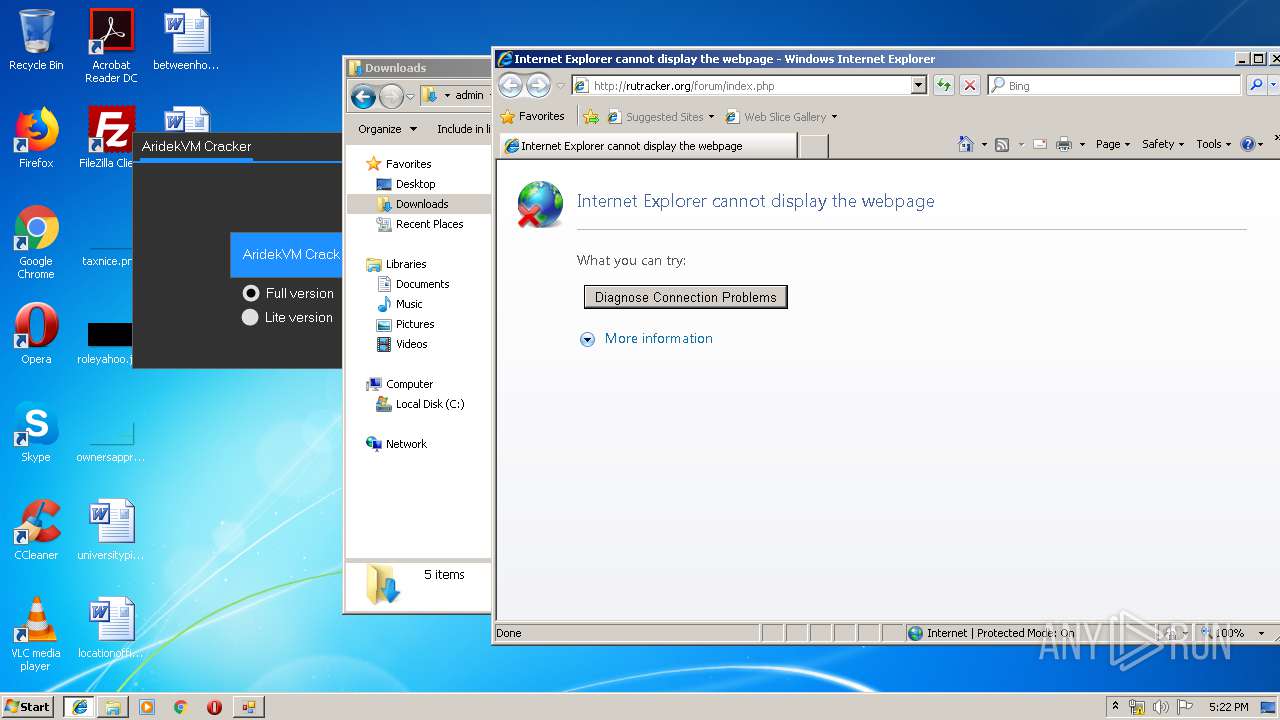Click blue AridekVM Crack button

tap(287, 255)
